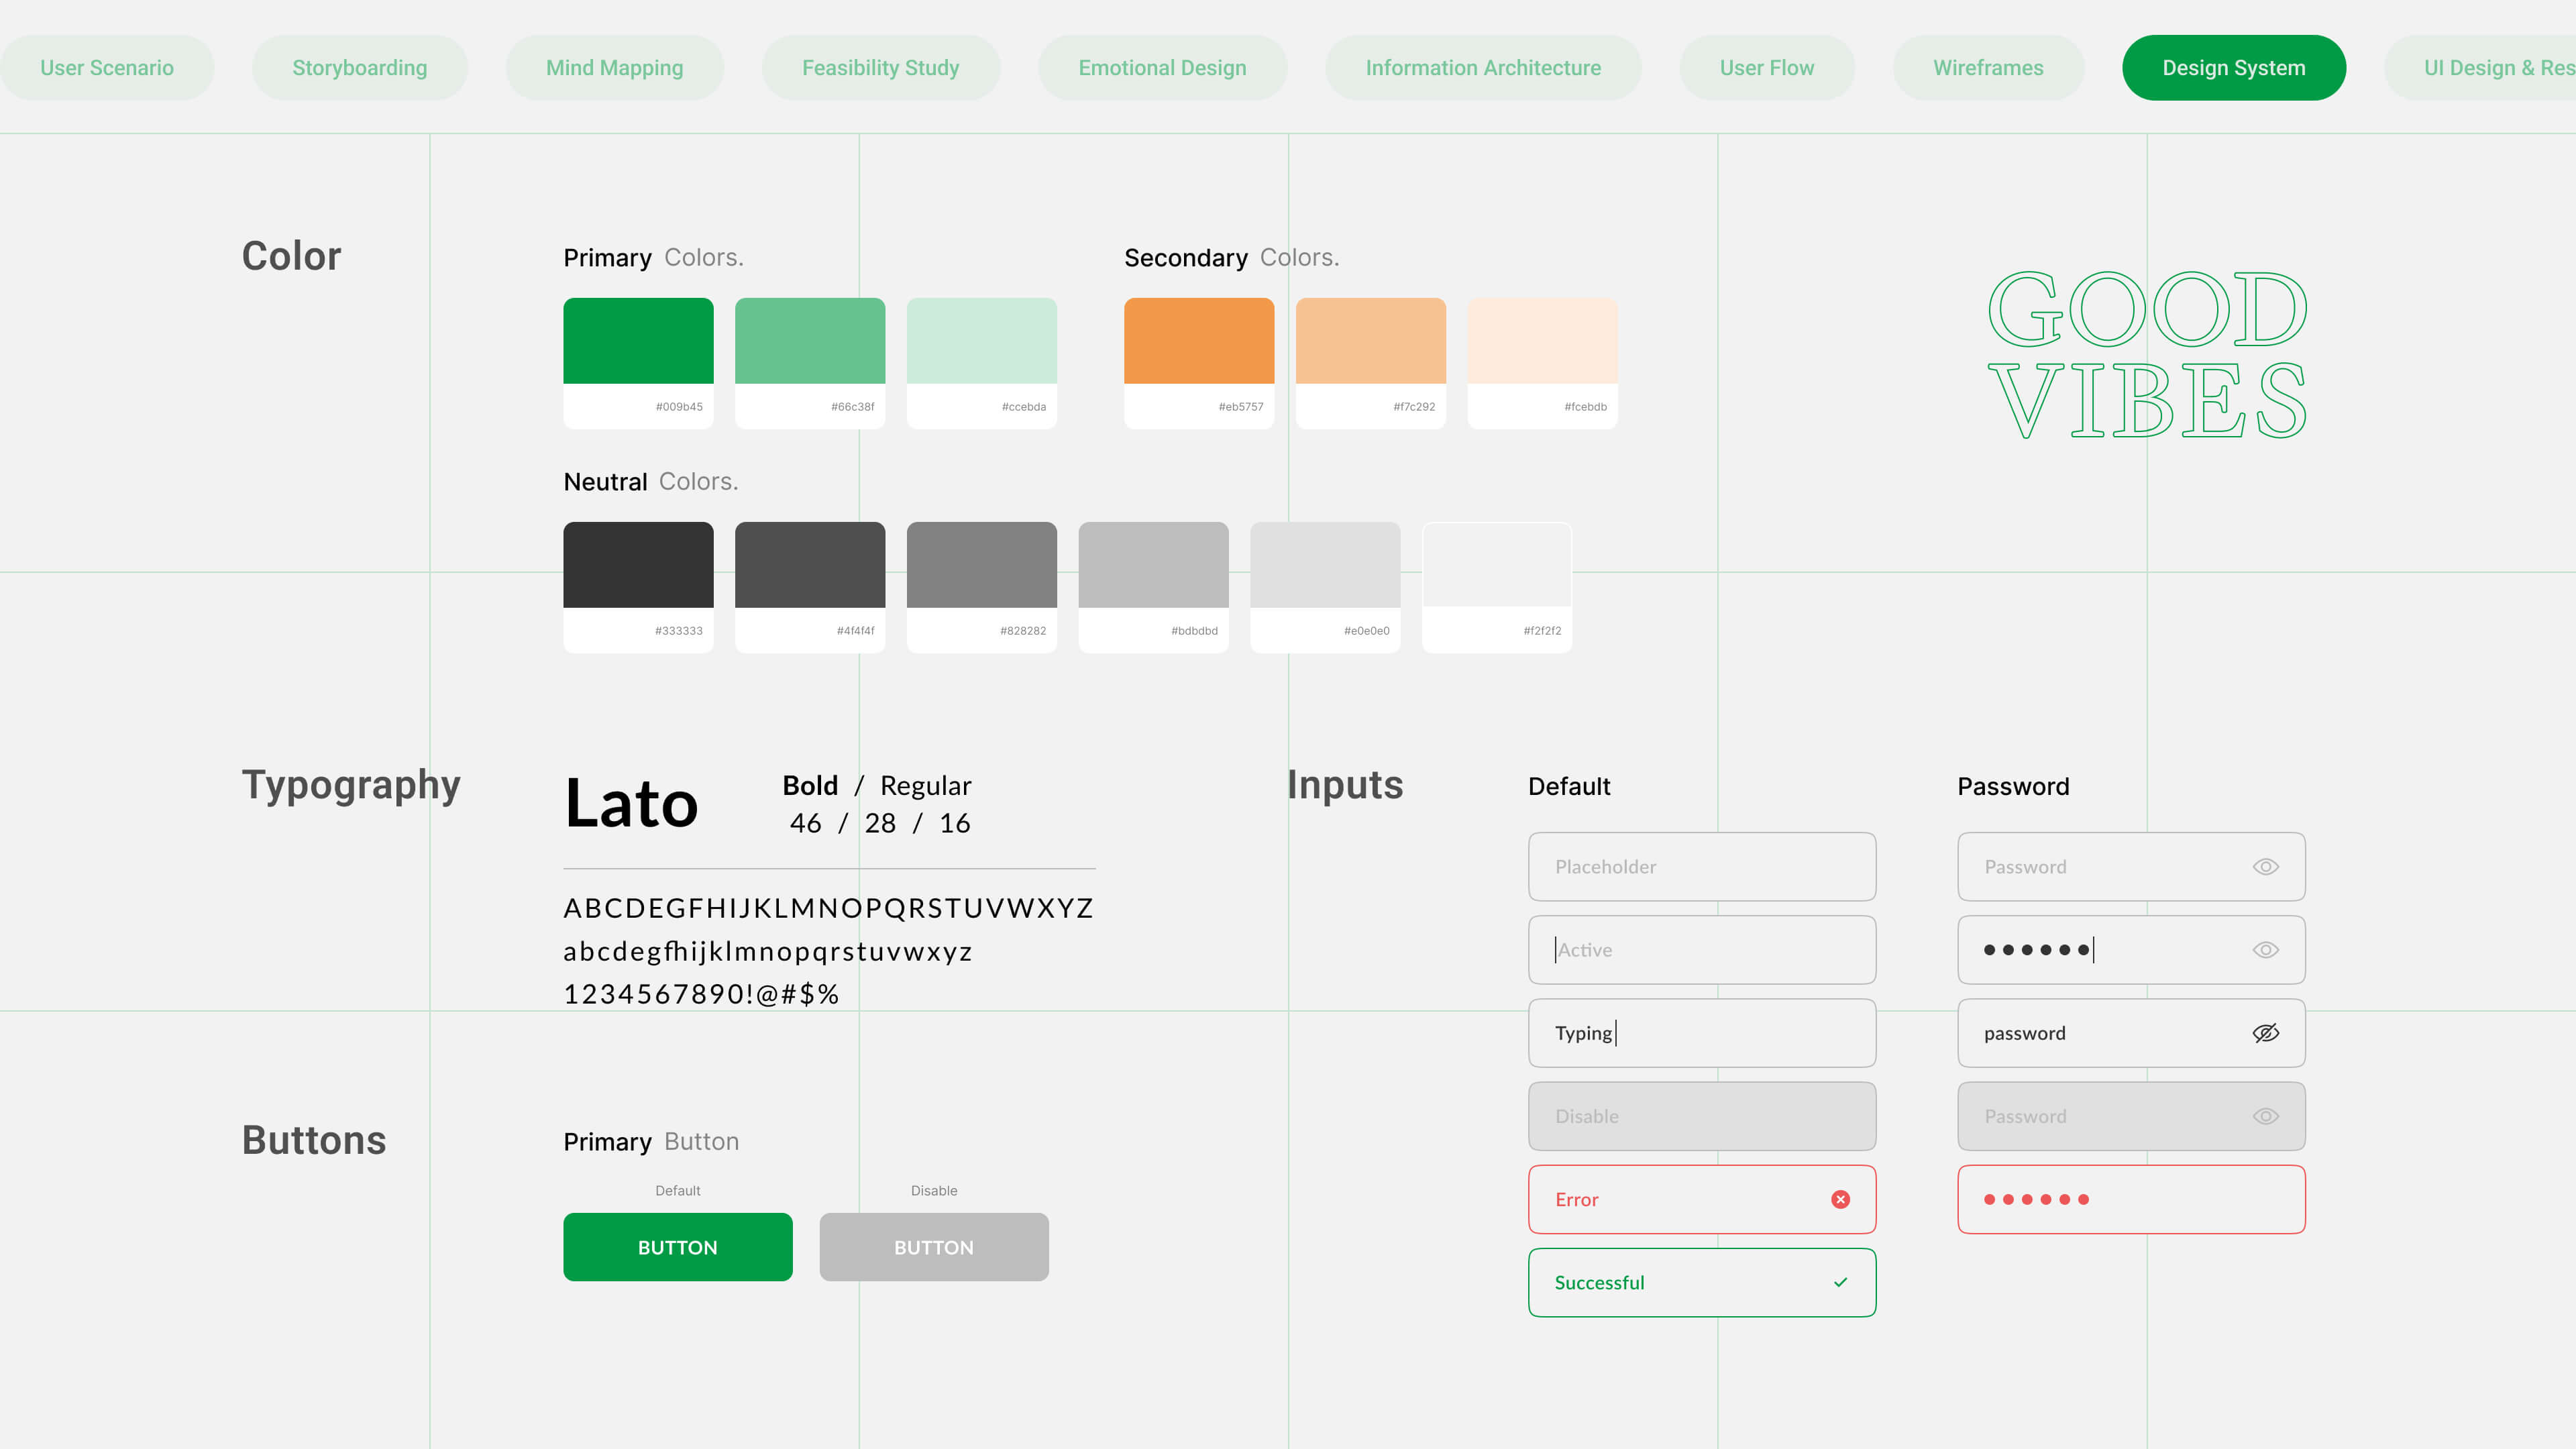Toggle eye icon in dotted password field
2576x1449 pixels.
point(2265,950)
